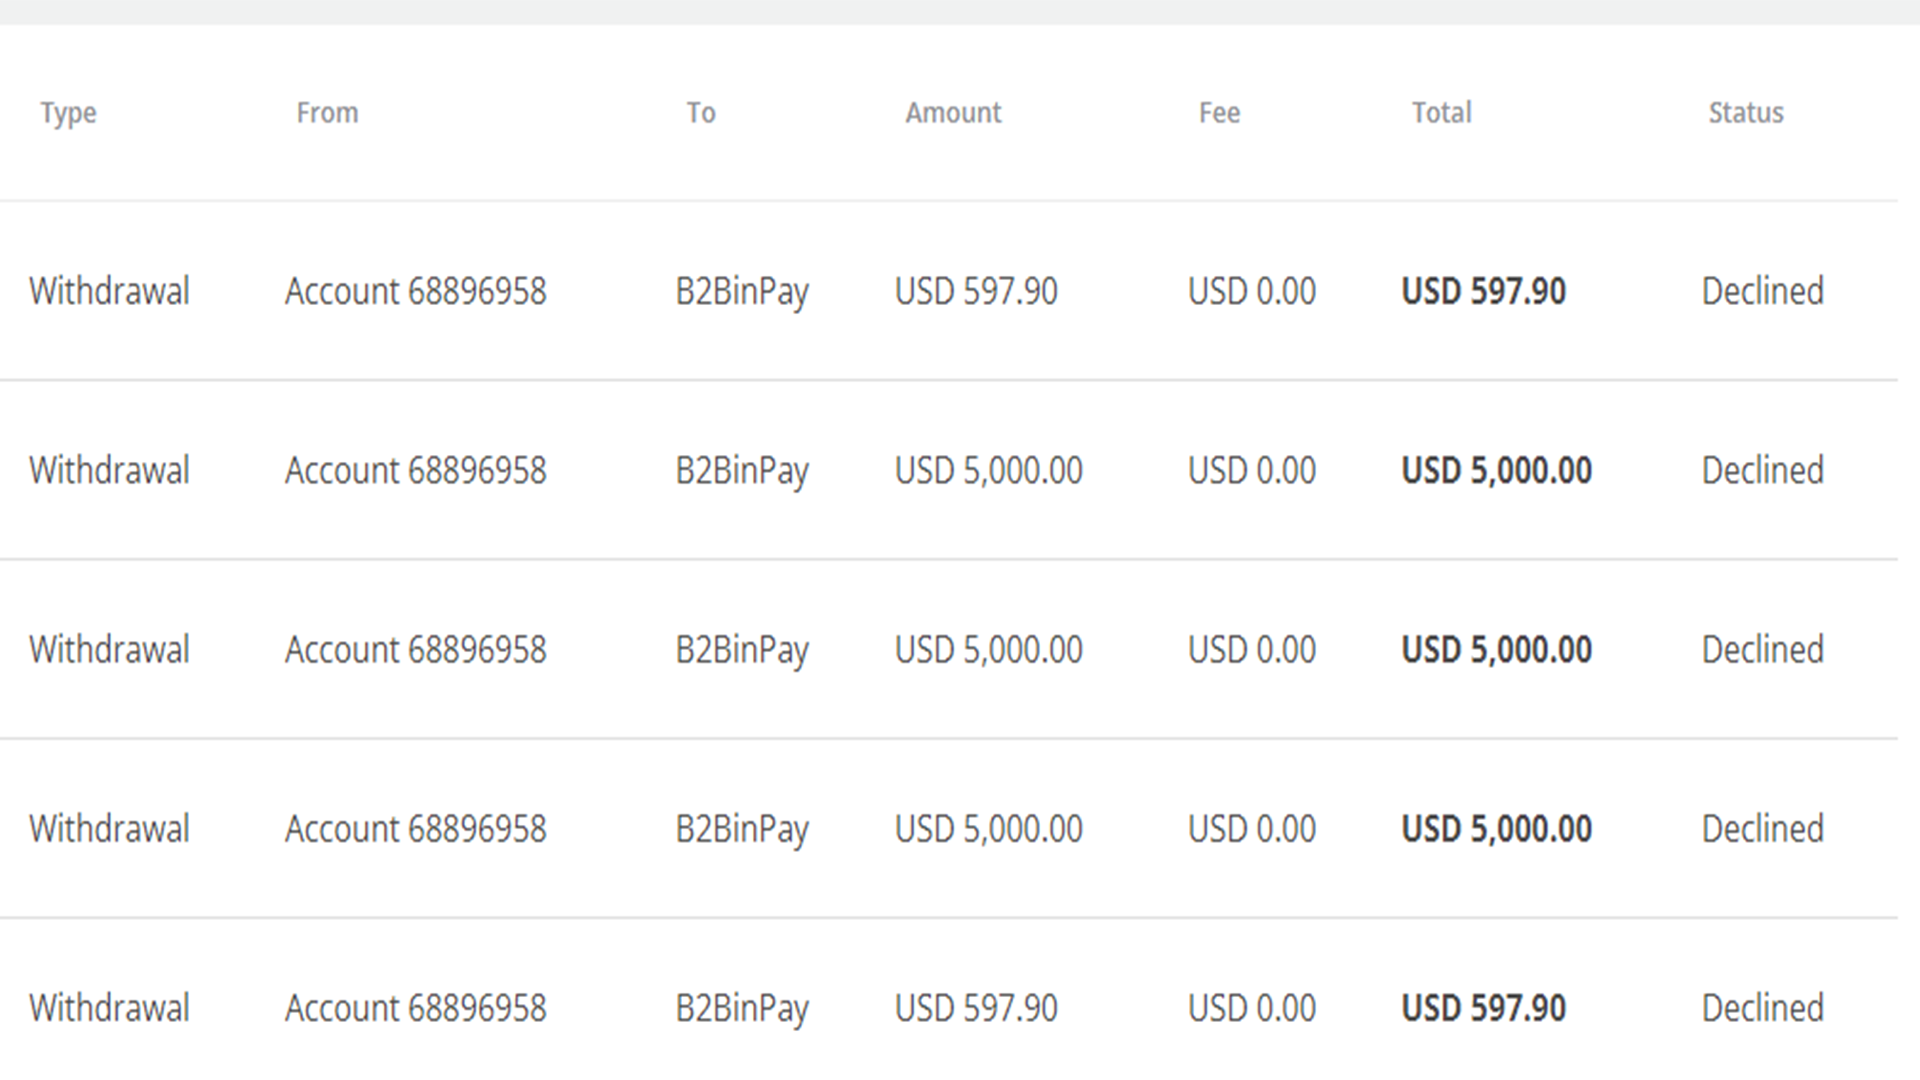Click the third row's USD 0.00 fee
The image size is (1920, 1080).
coord(1251,649)
